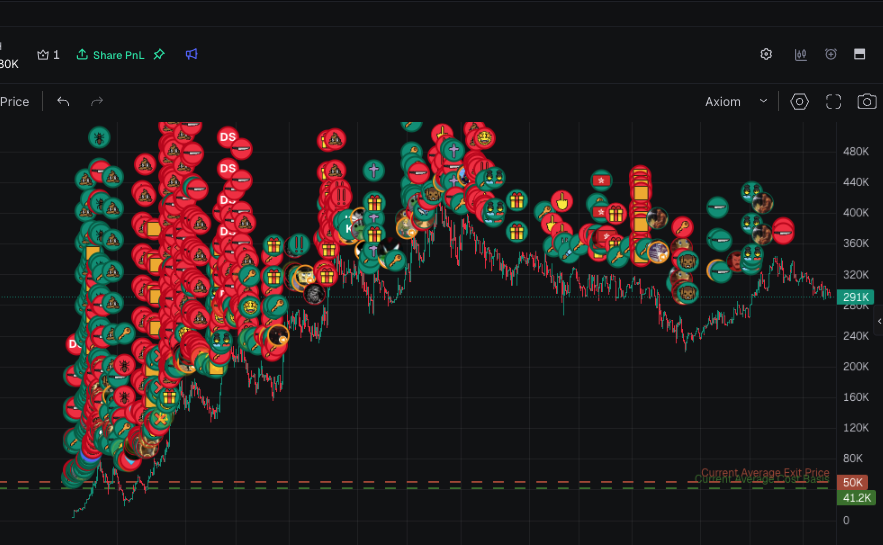Screen dimensions: 883x545
Task: Toggle the bottom panel layout icon
Action: tap(859, 54)
